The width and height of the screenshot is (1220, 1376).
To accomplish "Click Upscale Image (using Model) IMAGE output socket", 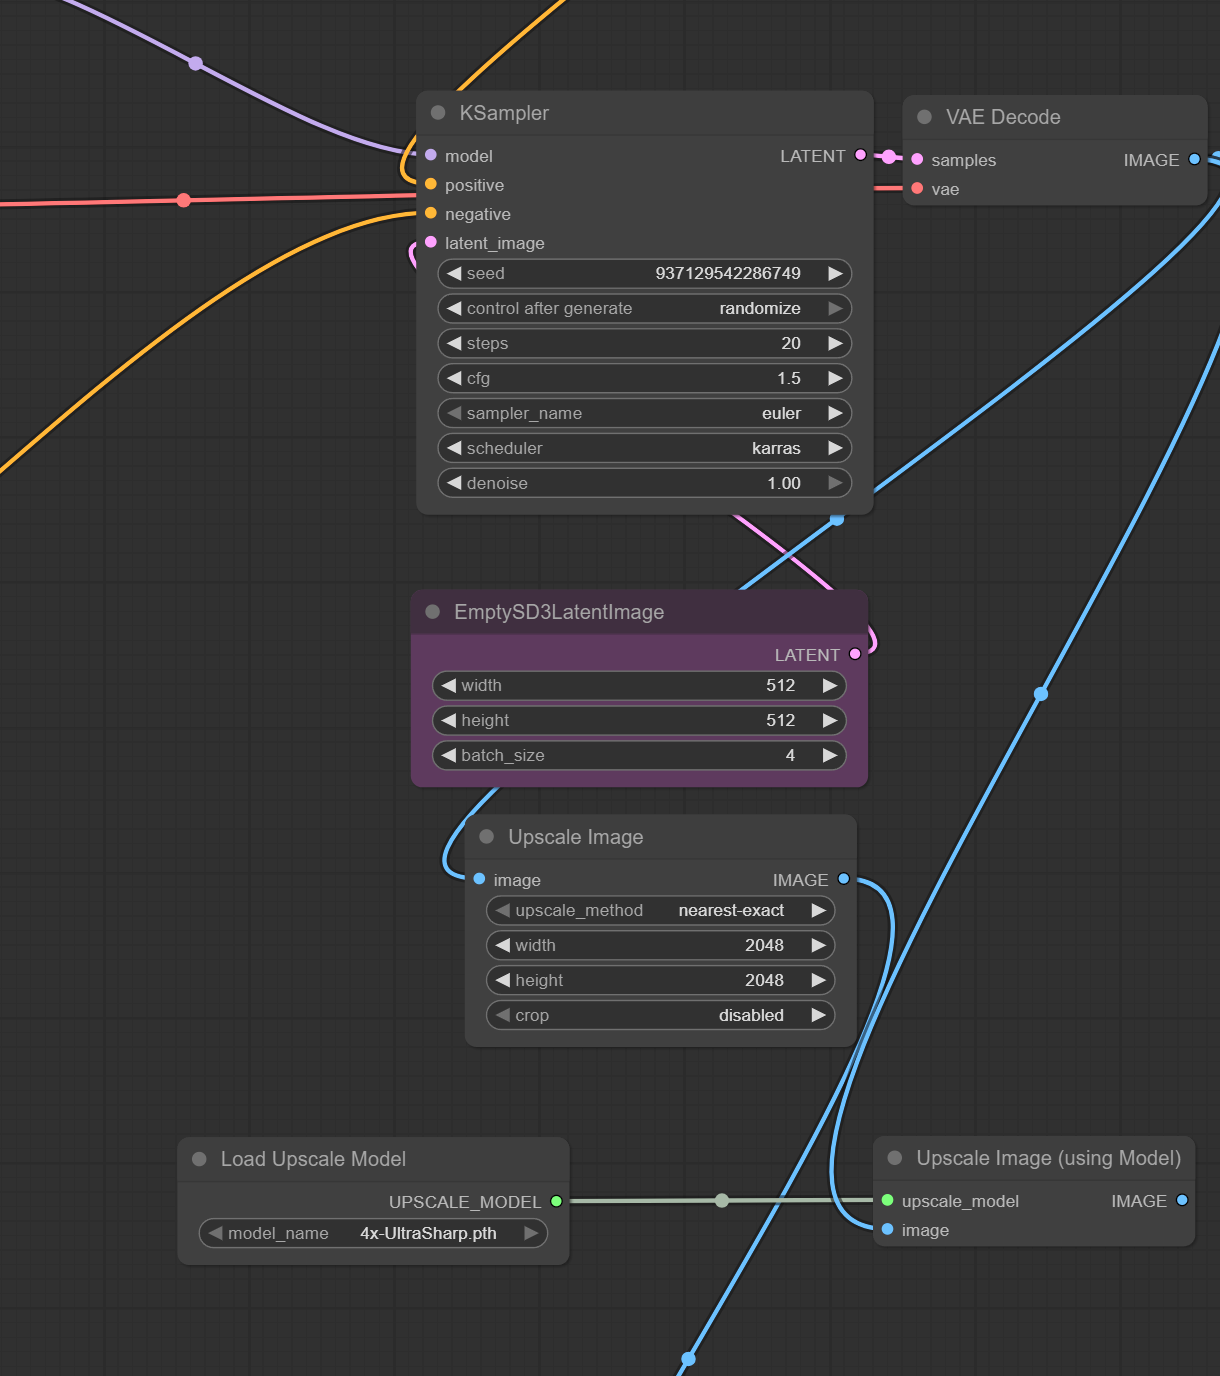I will click(1182, 1200).
